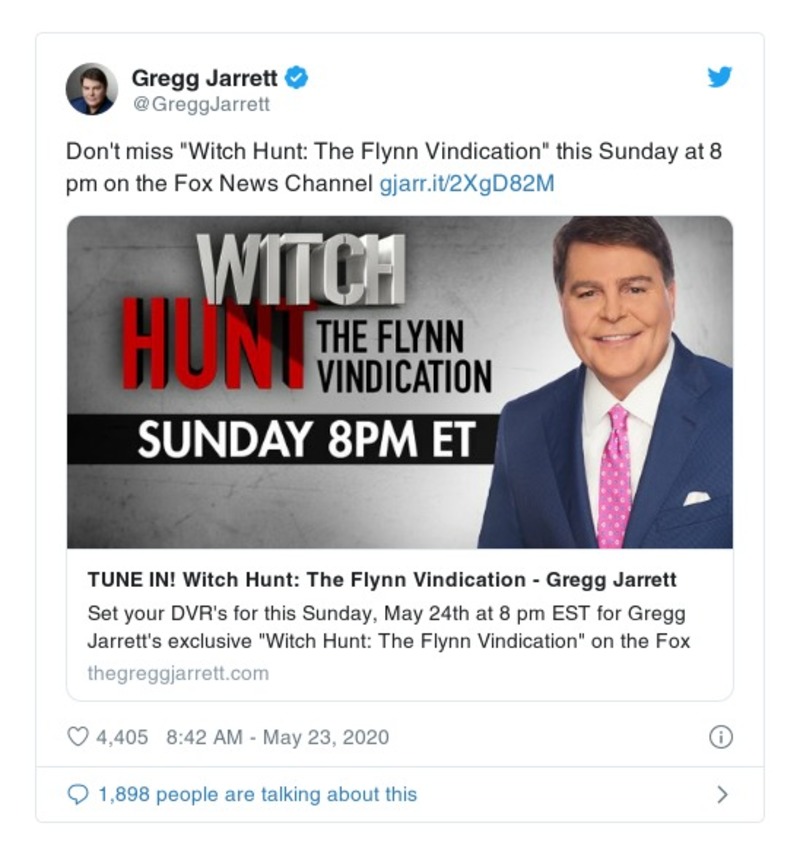The width and height of the screenshot is (800, 858).
Task: Click the Twitter bird logo icon
Action: click(x=719, y=77)
